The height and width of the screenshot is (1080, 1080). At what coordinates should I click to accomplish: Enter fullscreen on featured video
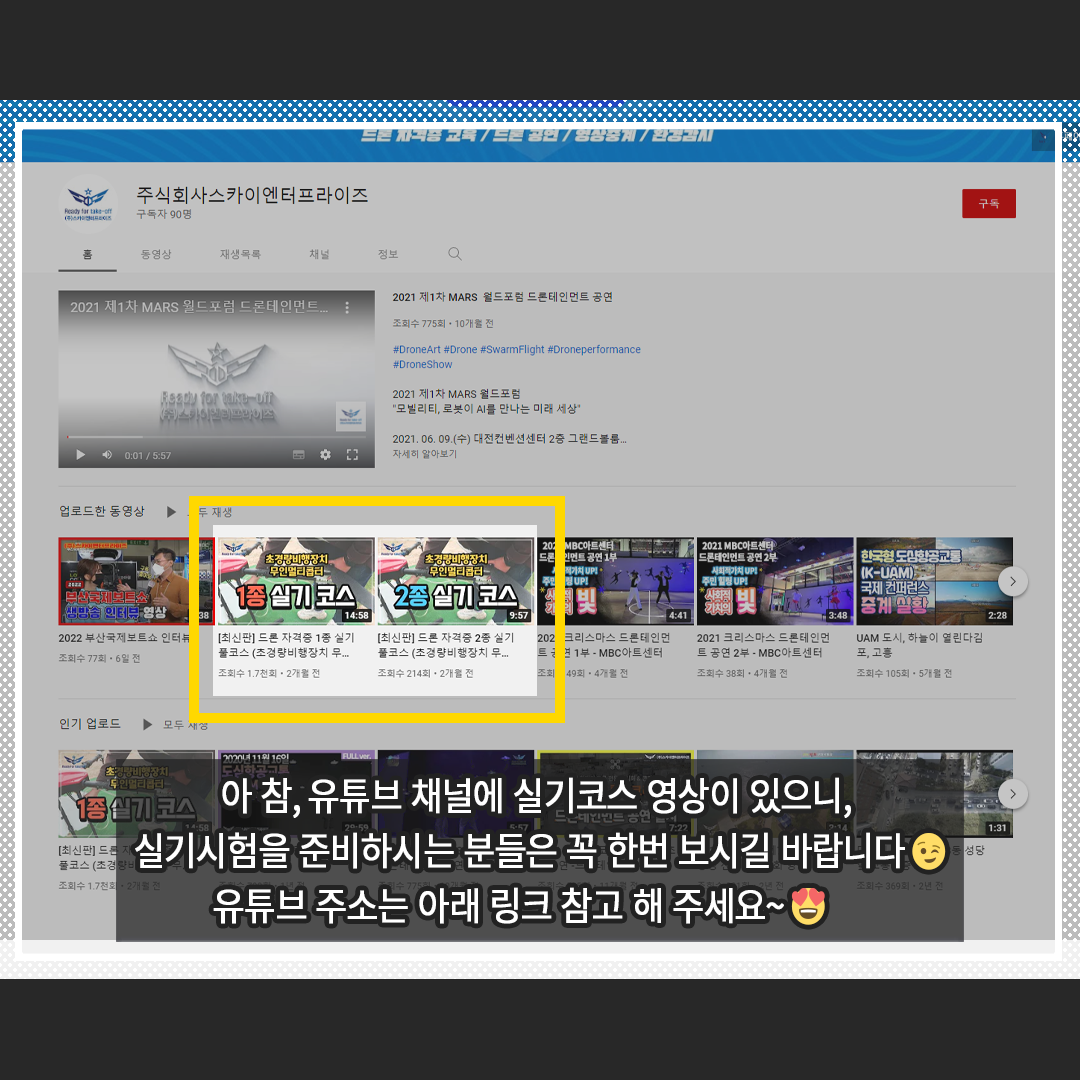coord(352,455)
